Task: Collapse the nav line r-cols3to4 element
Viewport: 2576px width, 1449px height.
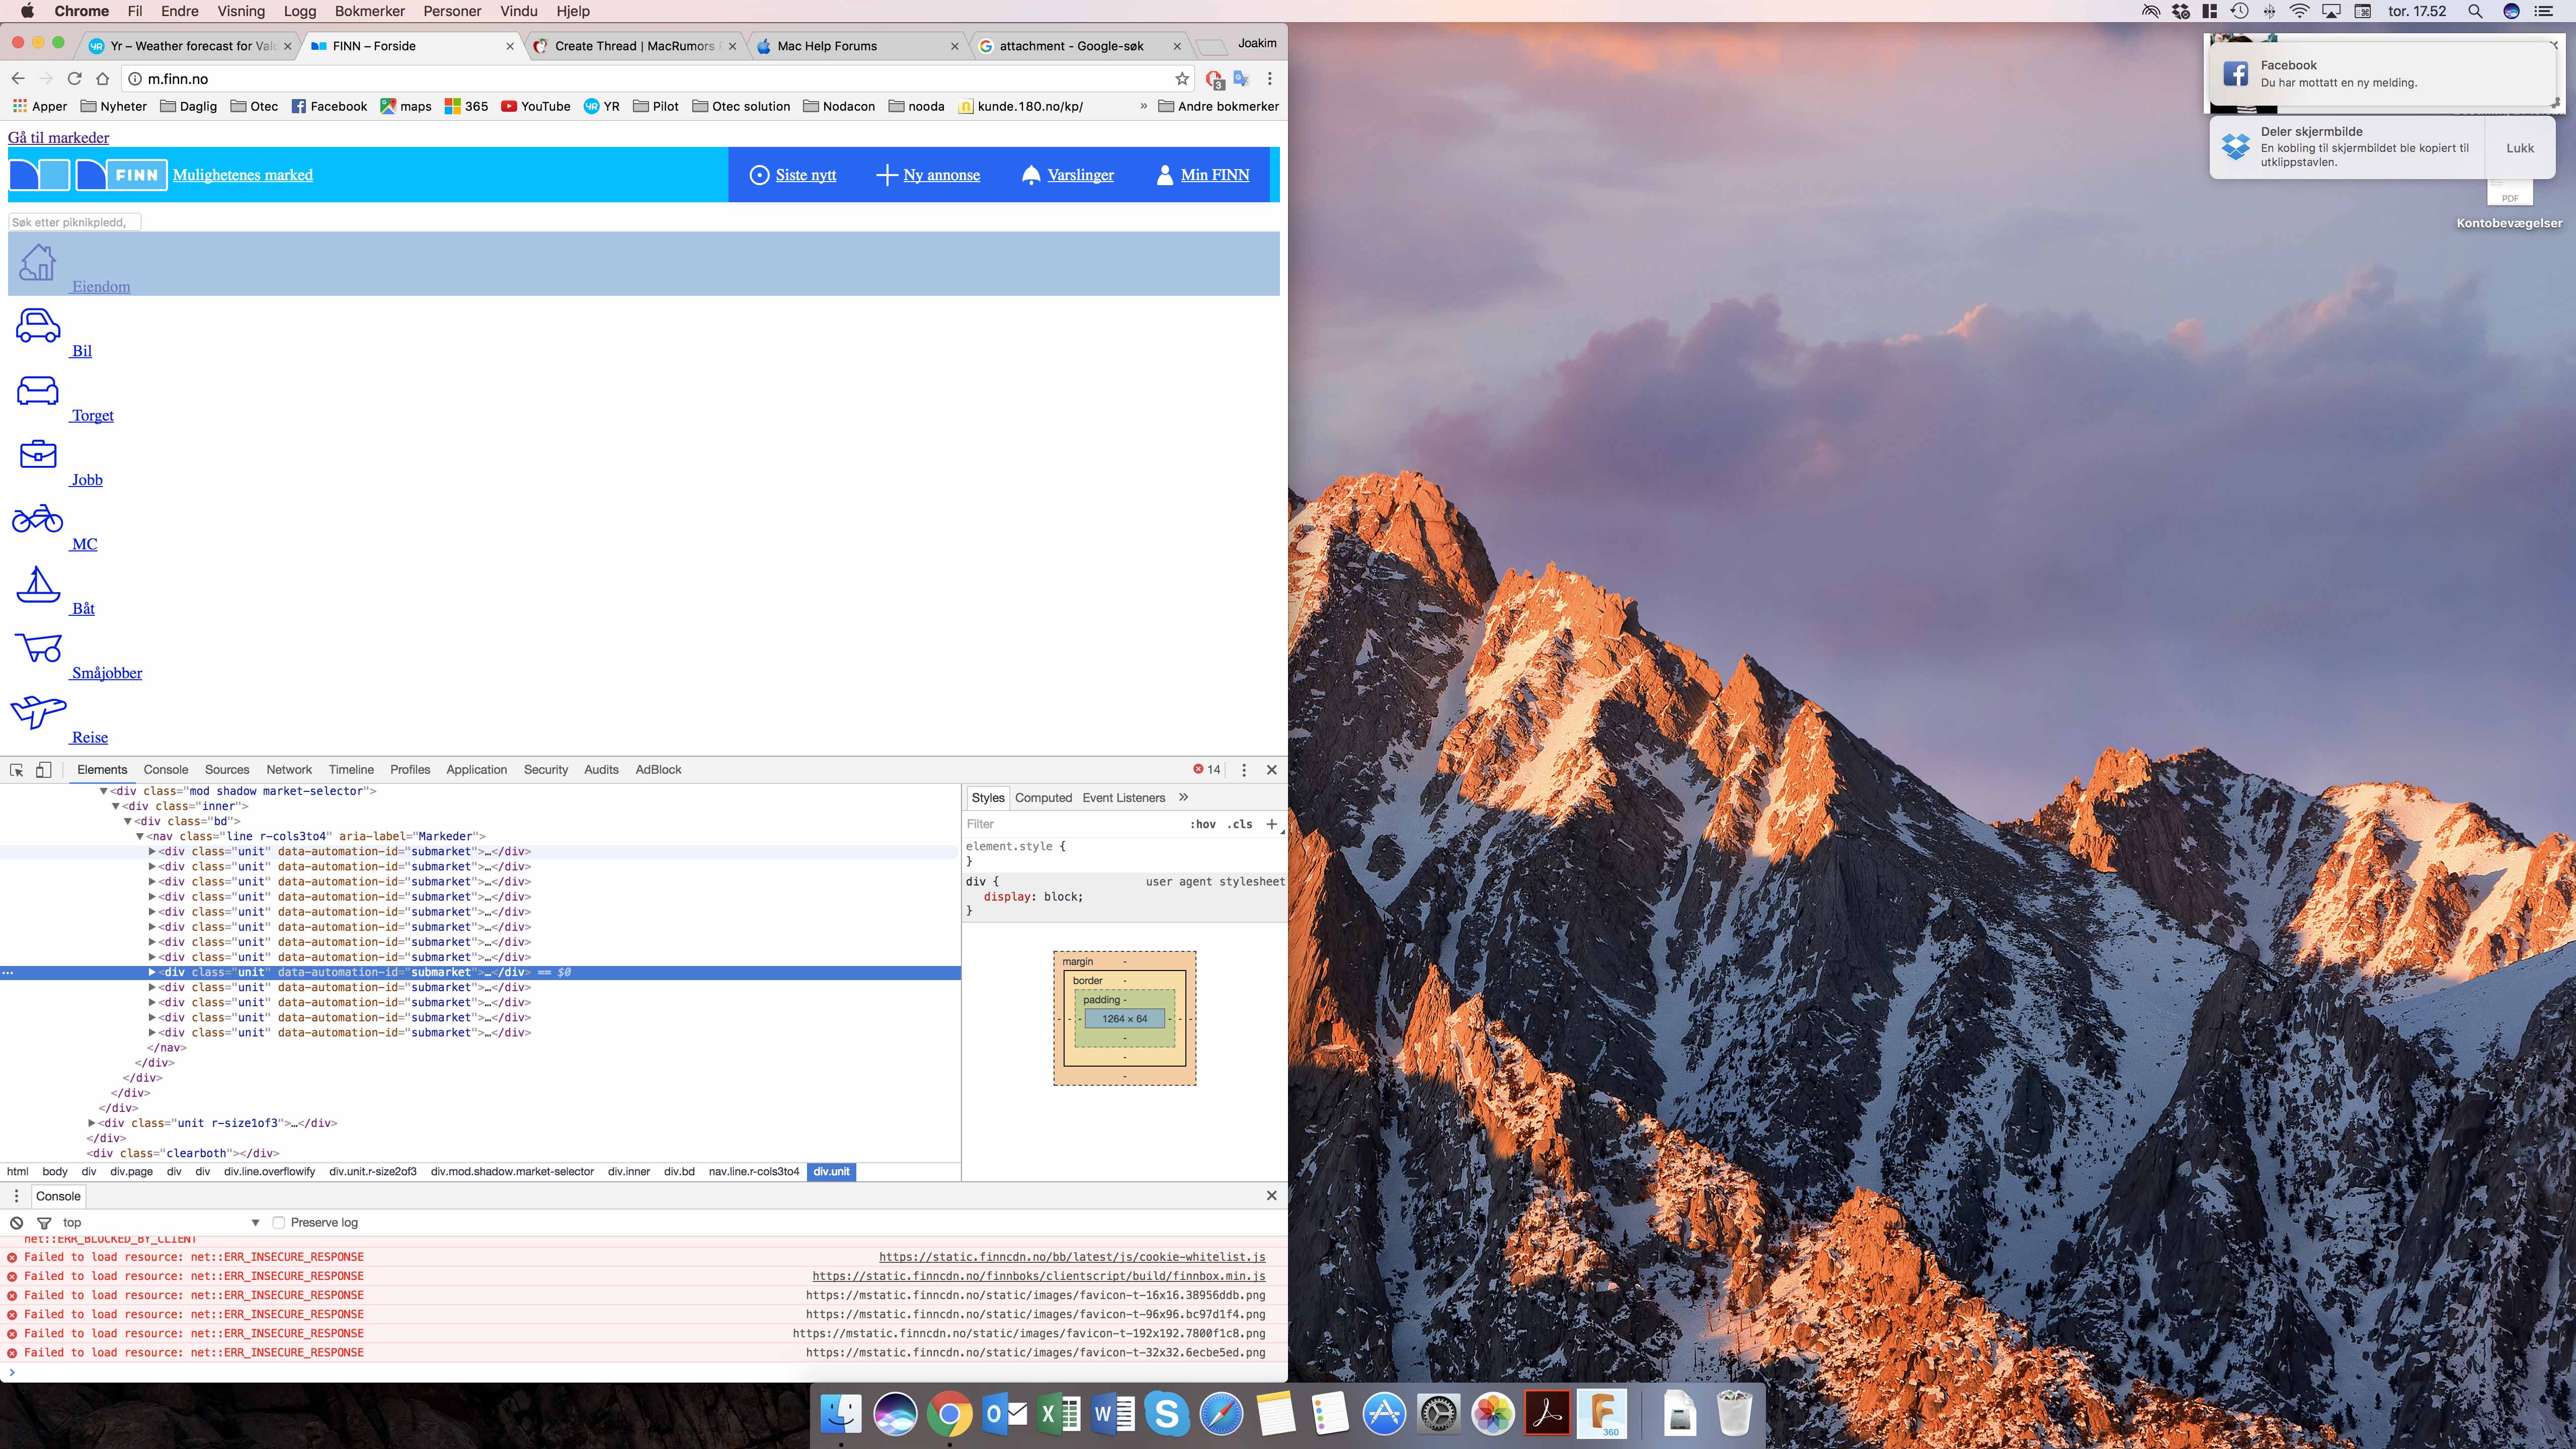Action: click(x=140, y=836)
